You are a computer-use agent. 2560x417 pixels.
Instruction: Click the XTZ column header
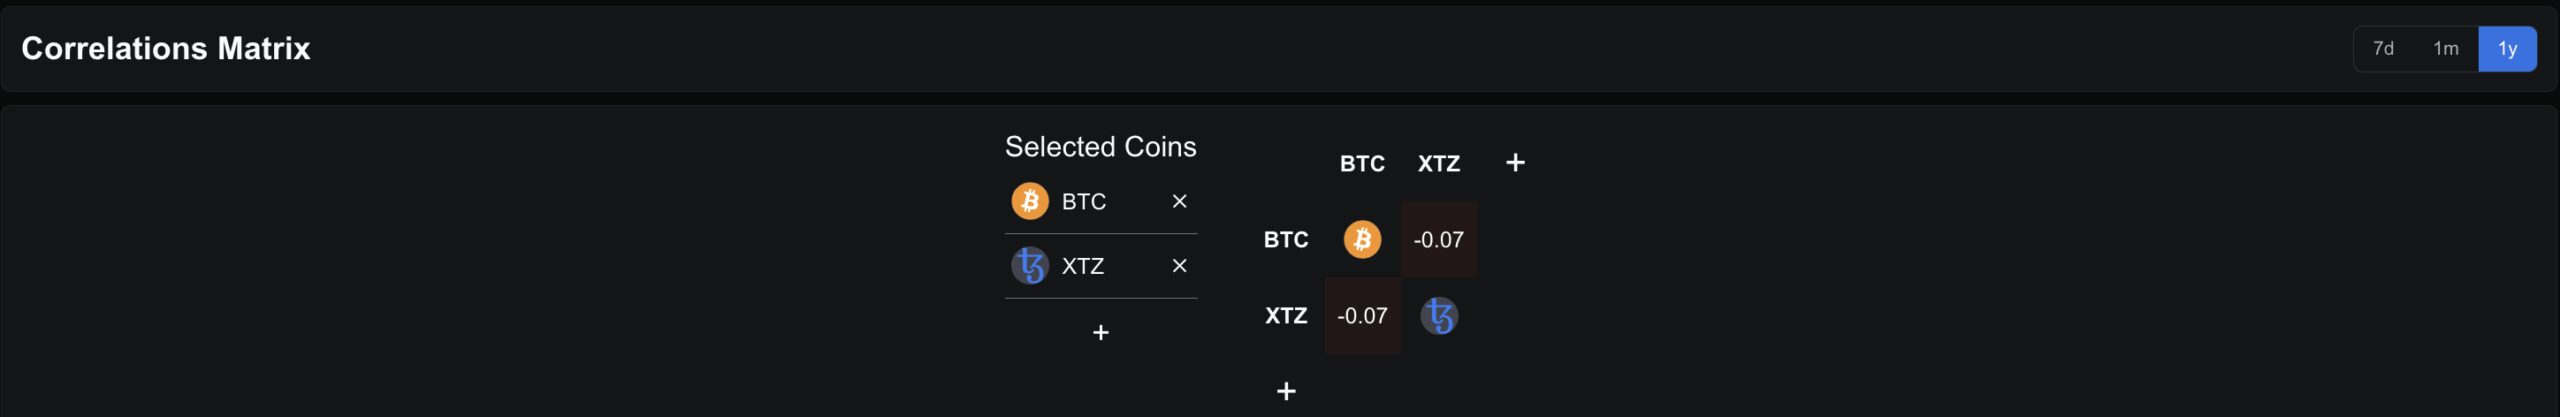1439,164
